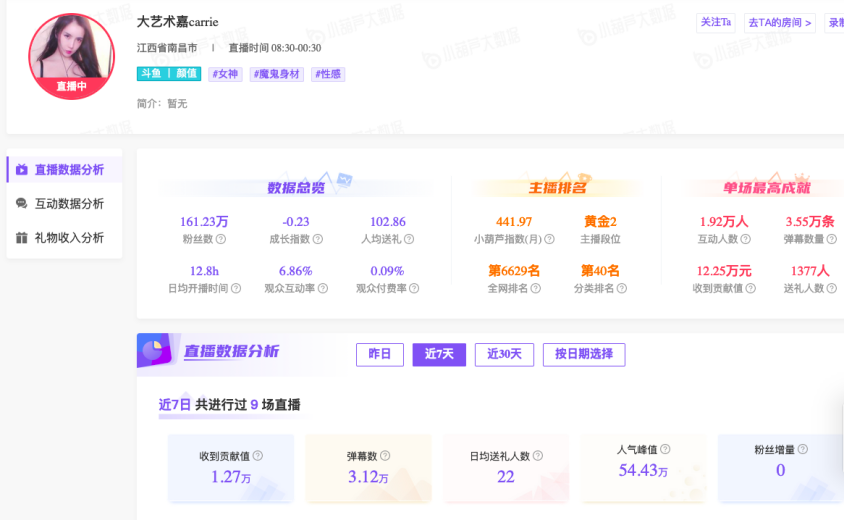Click the help icon next to 送礼人数
844x520 pixels.
(x=832, y=289)
